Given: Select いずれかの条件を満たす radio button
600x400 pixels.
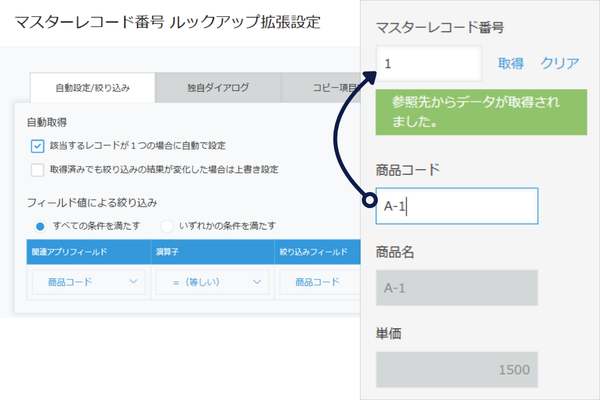Looking at the screenshot, I should click(166, 226).
